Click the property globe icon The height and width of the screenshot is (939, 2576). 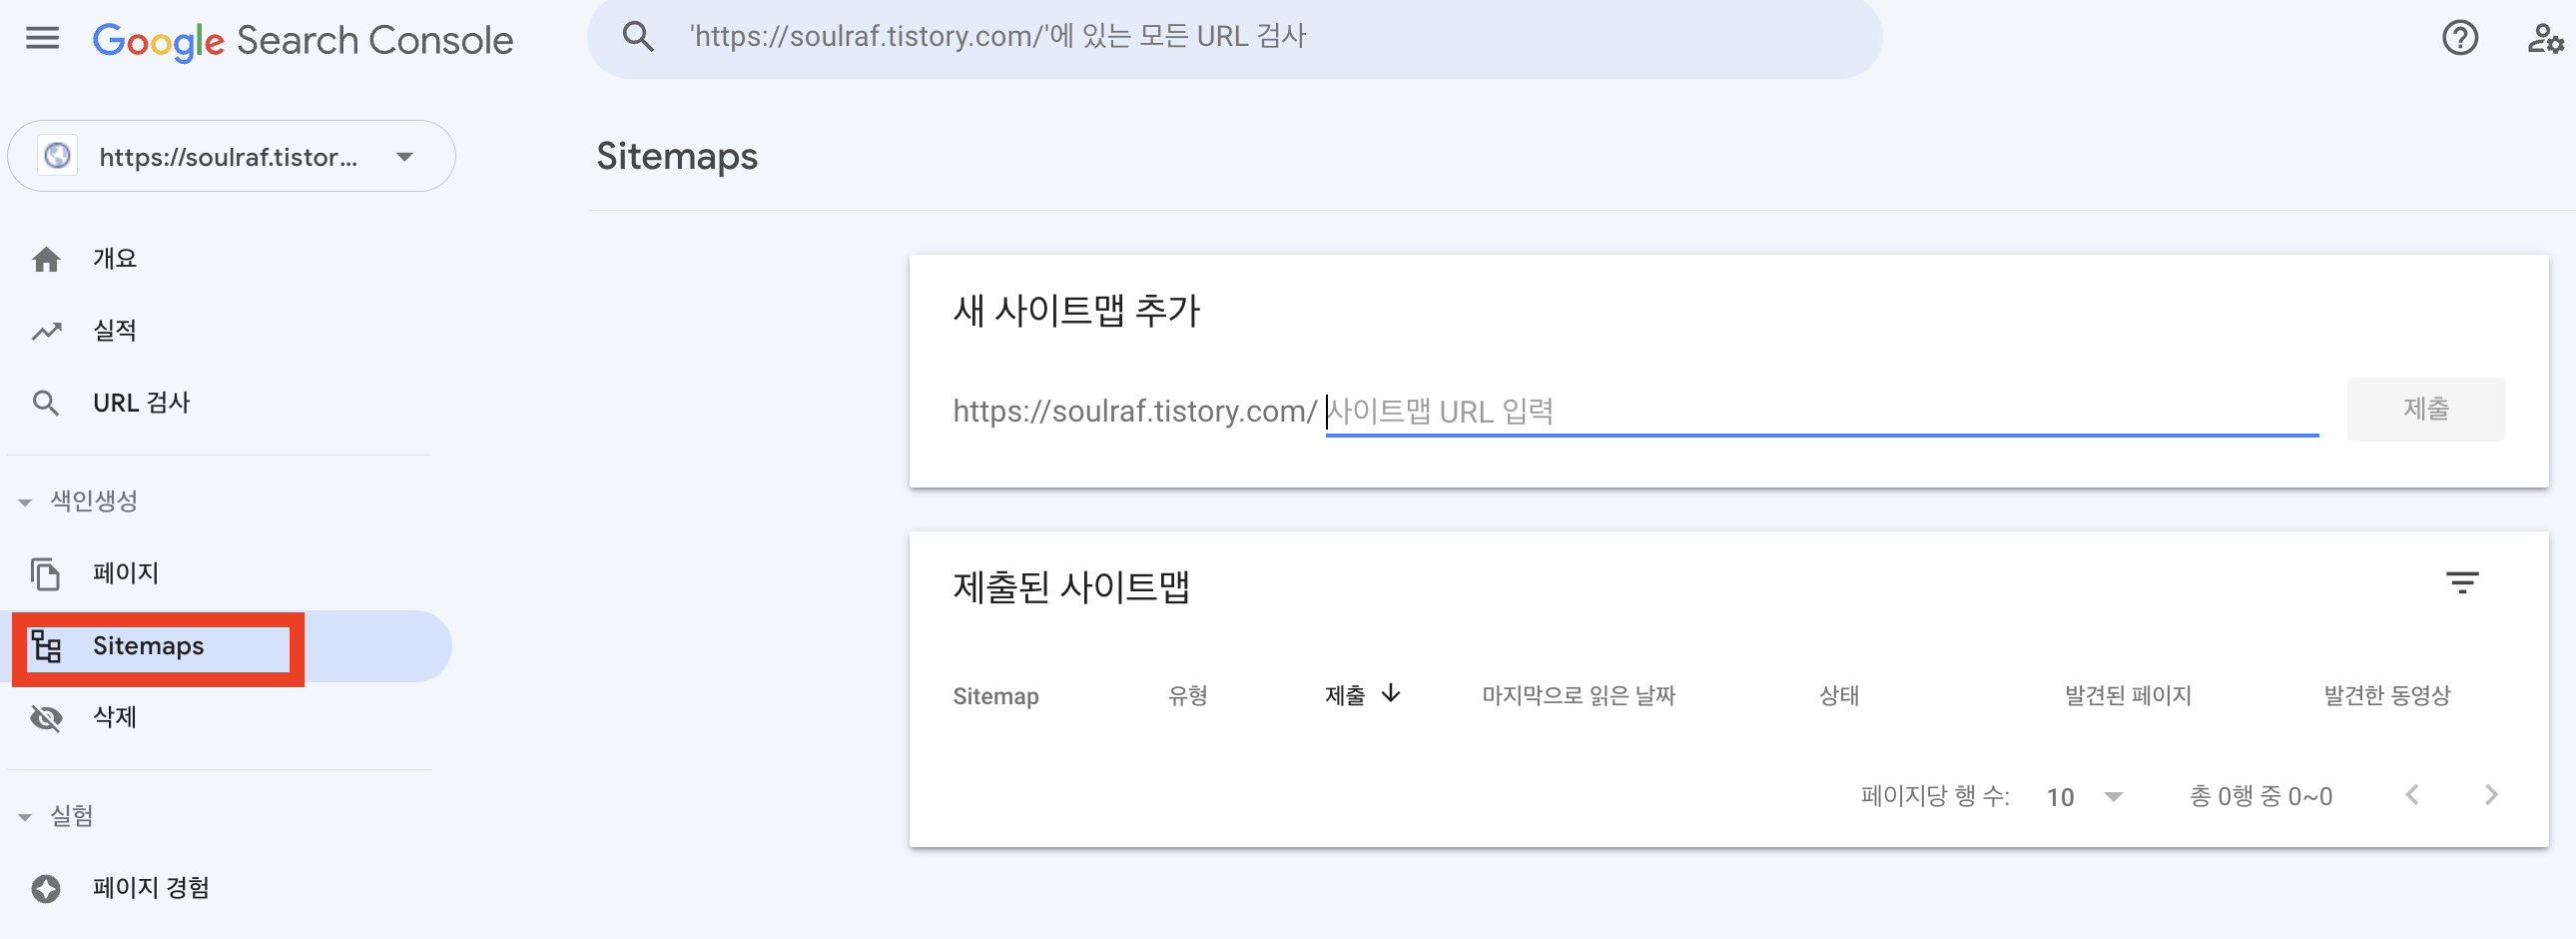click(58, 156)
